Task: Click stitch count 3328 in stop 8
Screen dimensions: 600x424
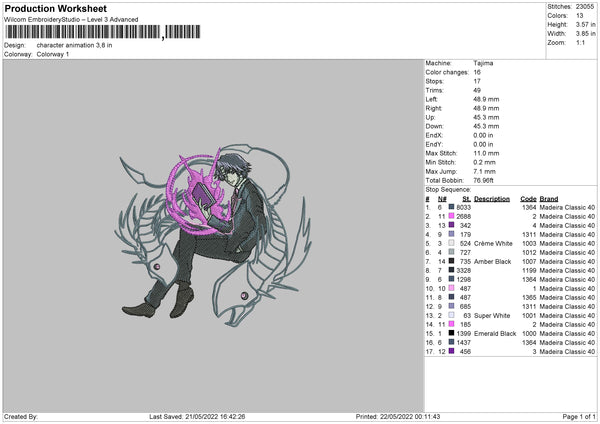Action: [463, 270]
